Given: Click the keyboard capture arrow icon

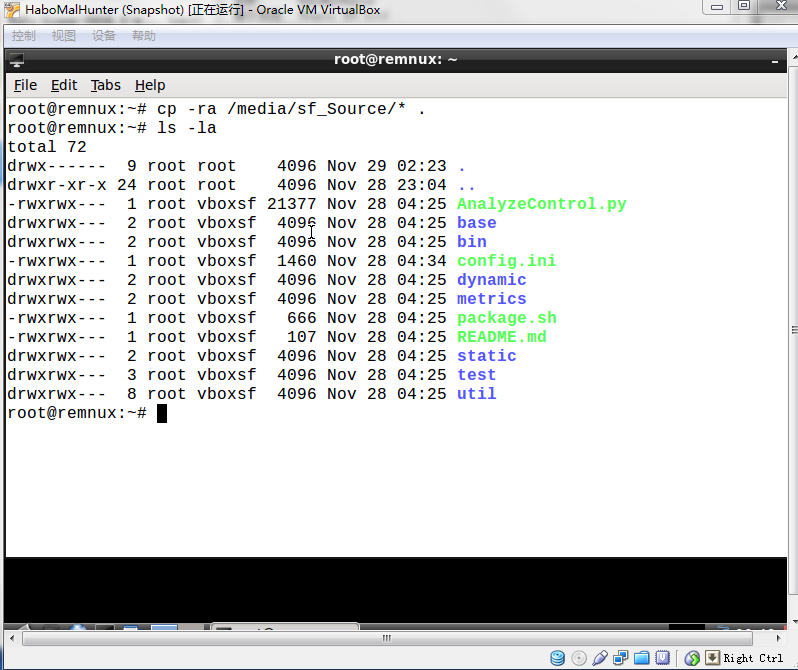Looking at the screenshot, I should click(x=712, y=658).
